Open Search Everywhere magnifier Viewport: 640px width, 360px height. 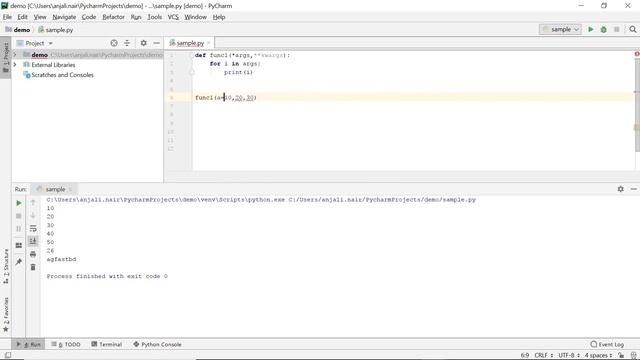pyautogui.click(x=633, y=29)
